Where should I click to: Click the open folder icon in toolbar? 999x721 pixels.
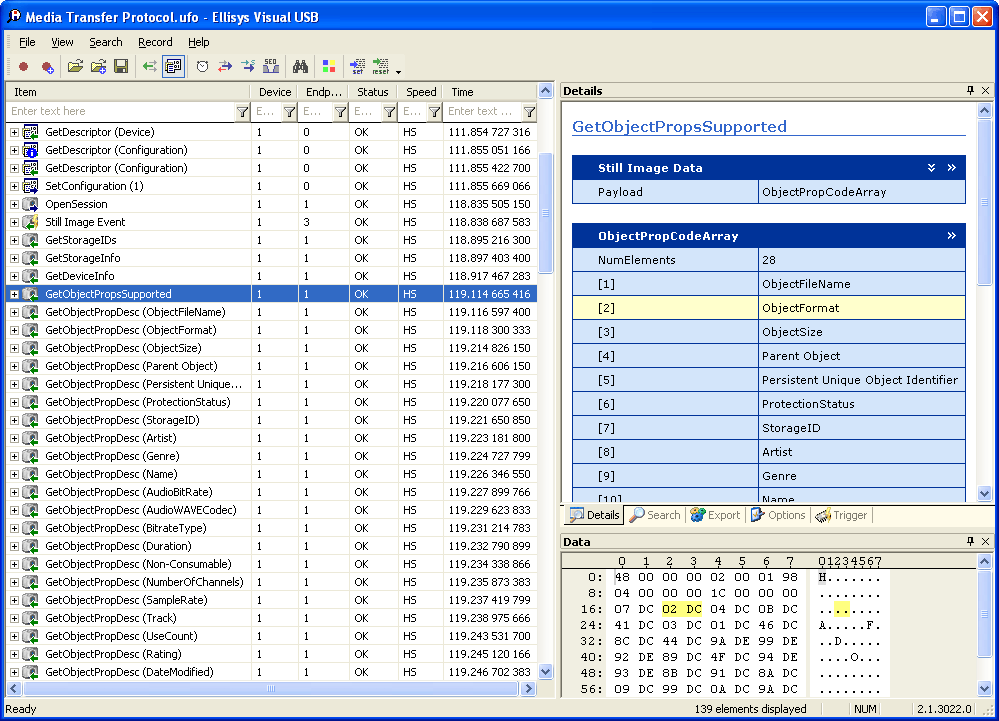click(x=75, y=67)
